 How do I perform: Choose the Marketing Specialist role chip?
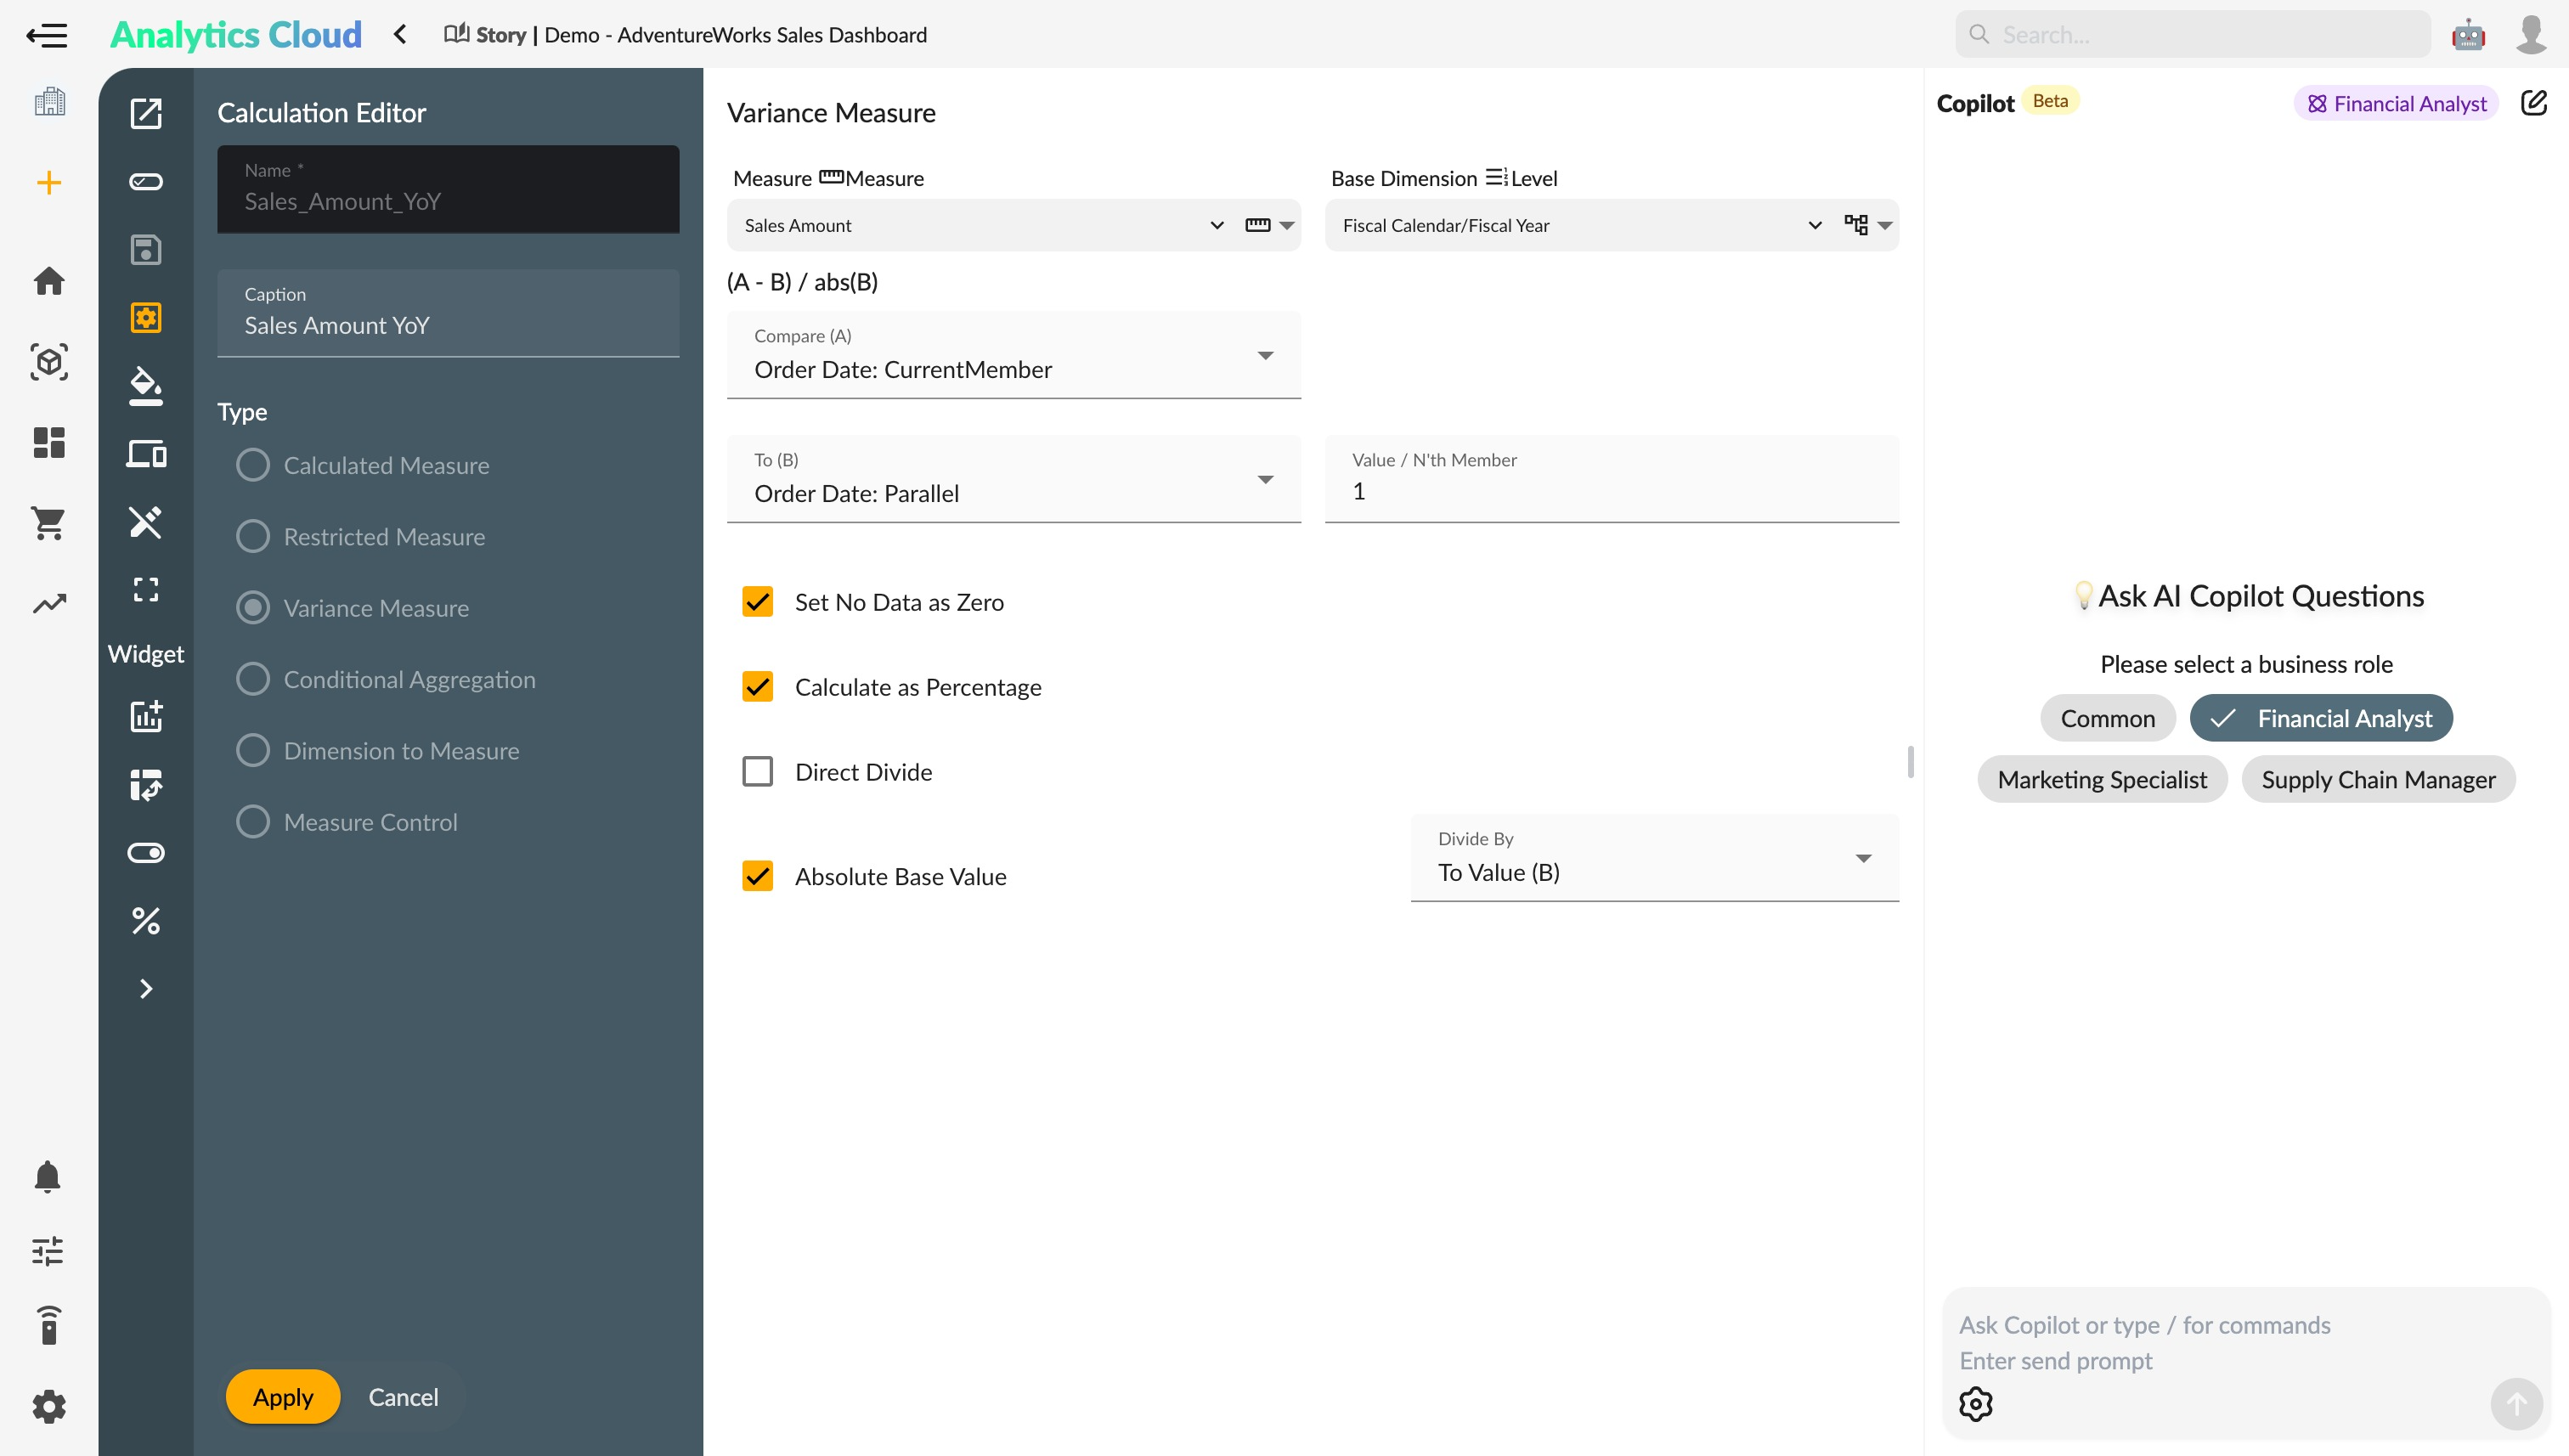point(2101,779)
